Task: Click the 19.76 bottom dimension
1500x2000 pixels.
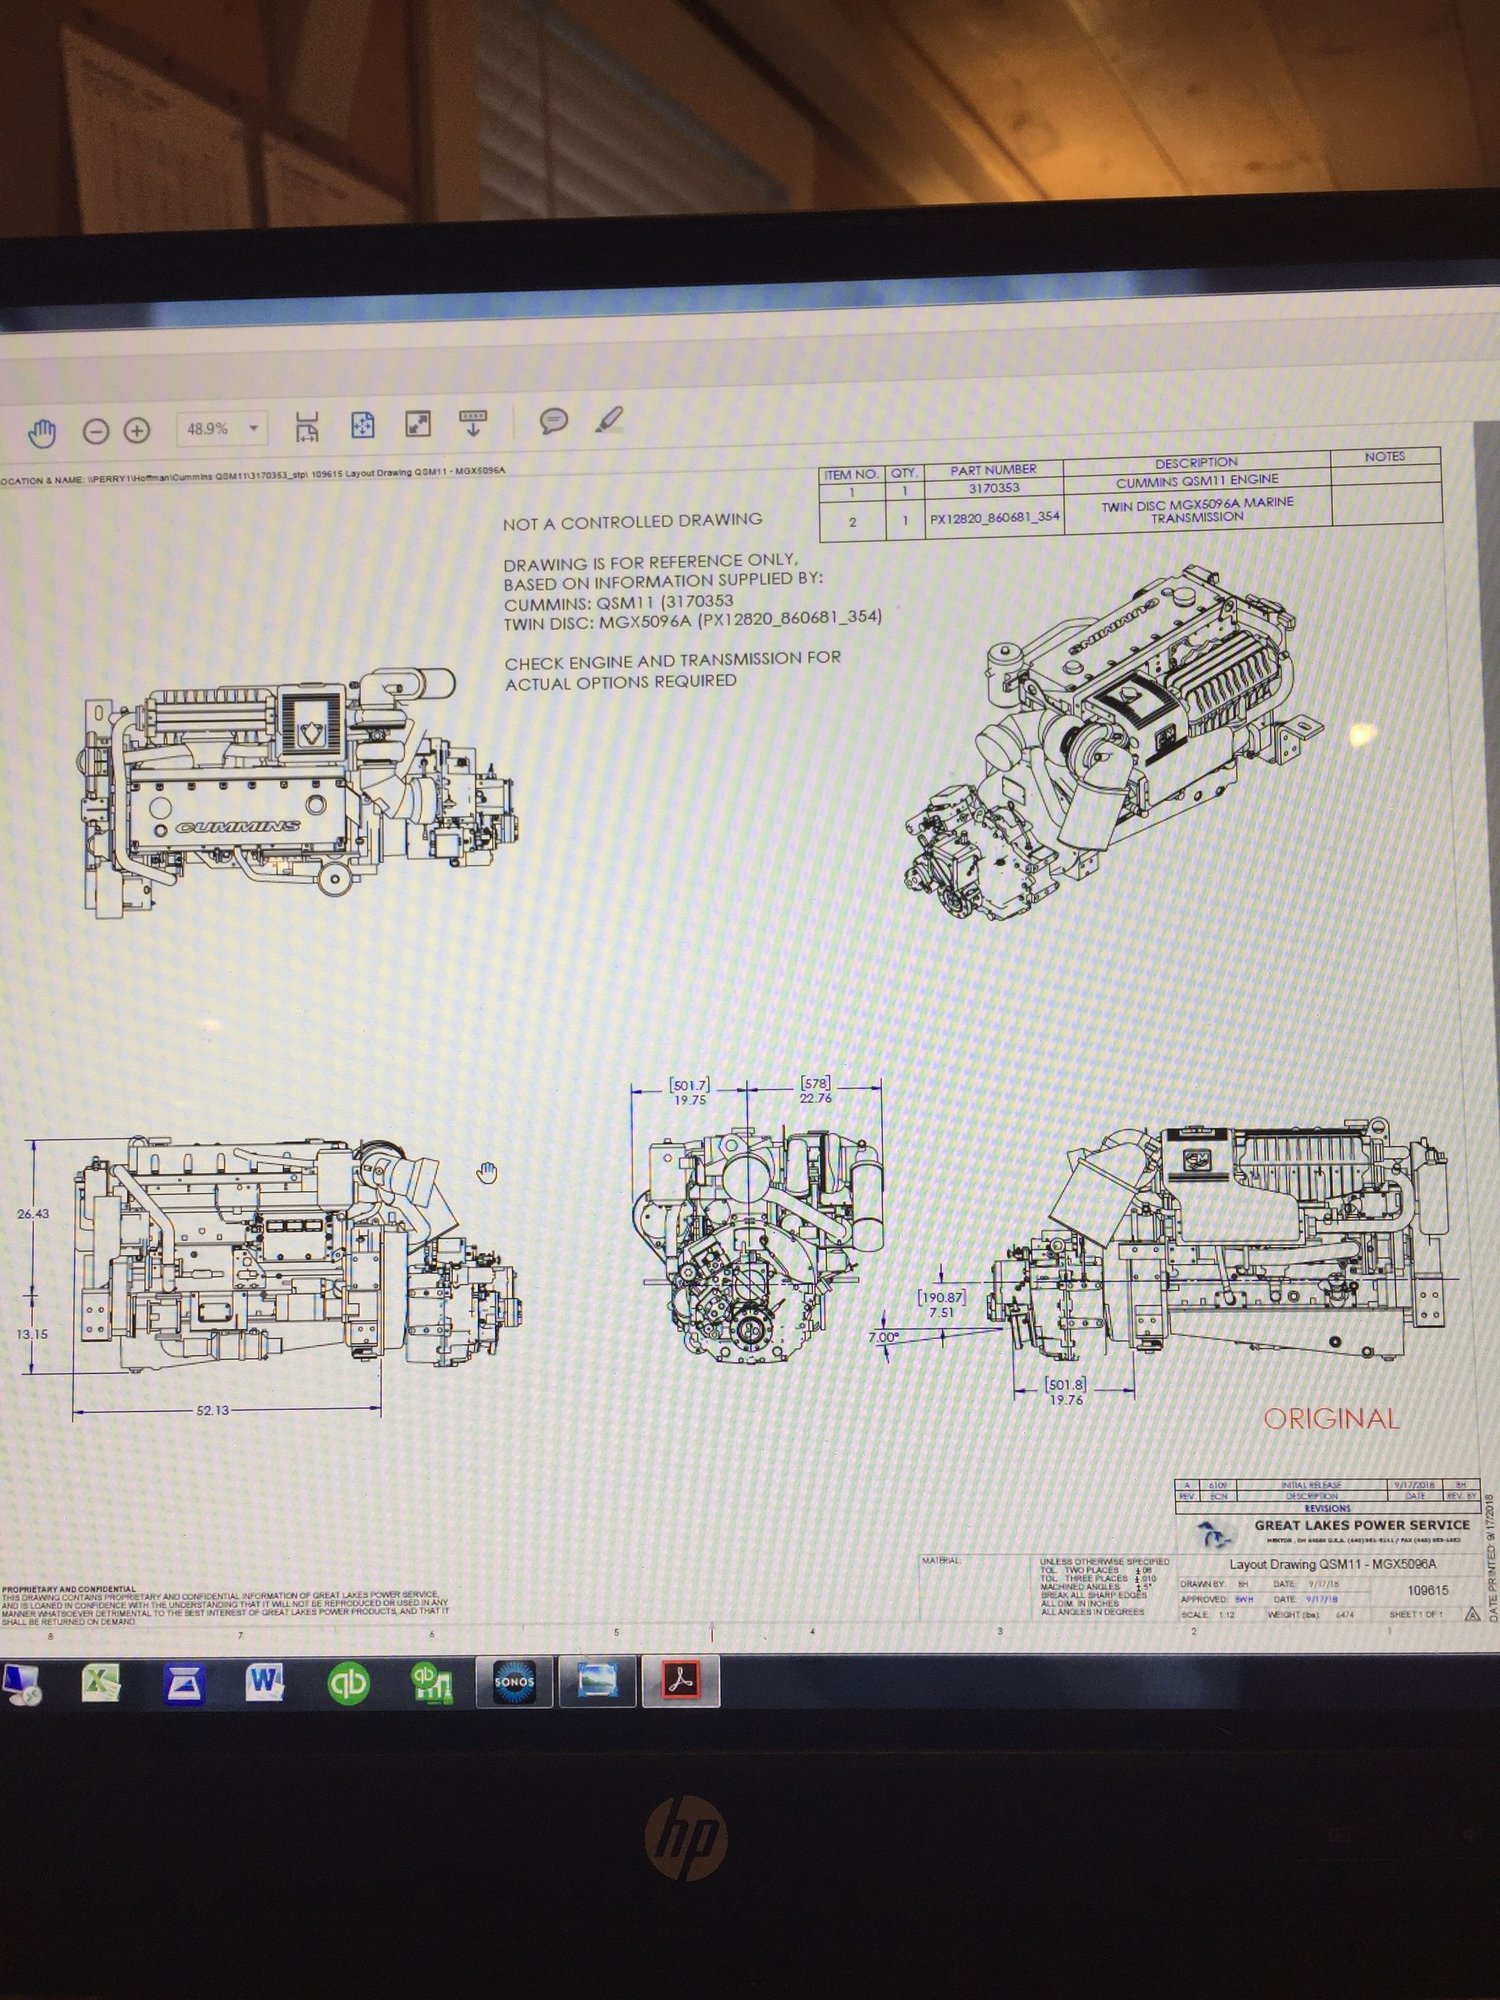Action: [x=1066, y=1400]
